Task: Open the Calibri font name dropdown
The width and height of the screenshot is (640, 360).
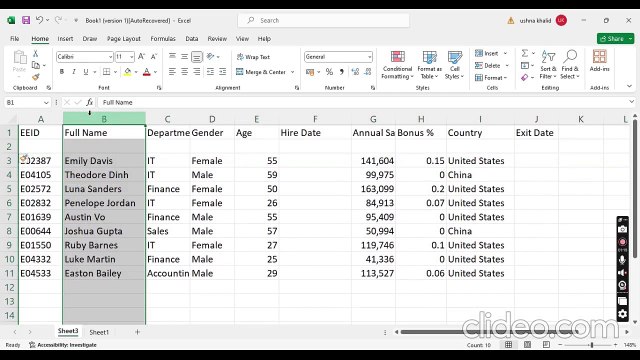Action: tap(110, 57)
